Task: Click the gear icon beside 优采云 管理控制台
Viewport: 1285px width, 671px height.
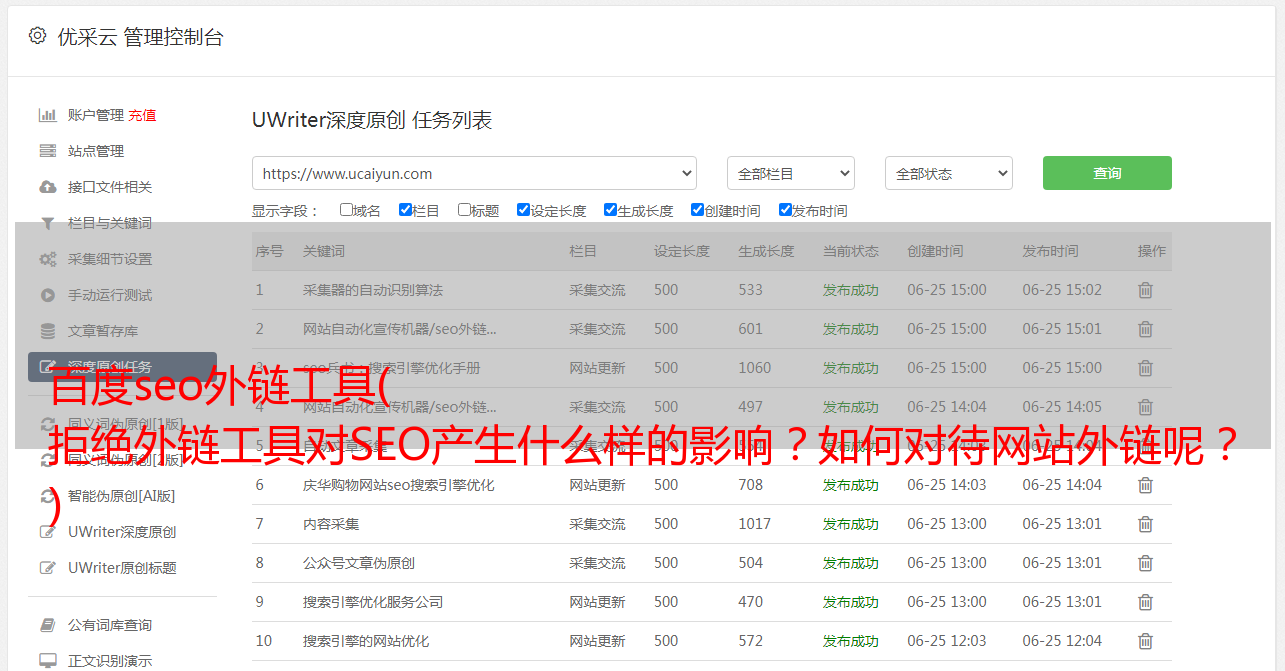Action: [37, 36]
